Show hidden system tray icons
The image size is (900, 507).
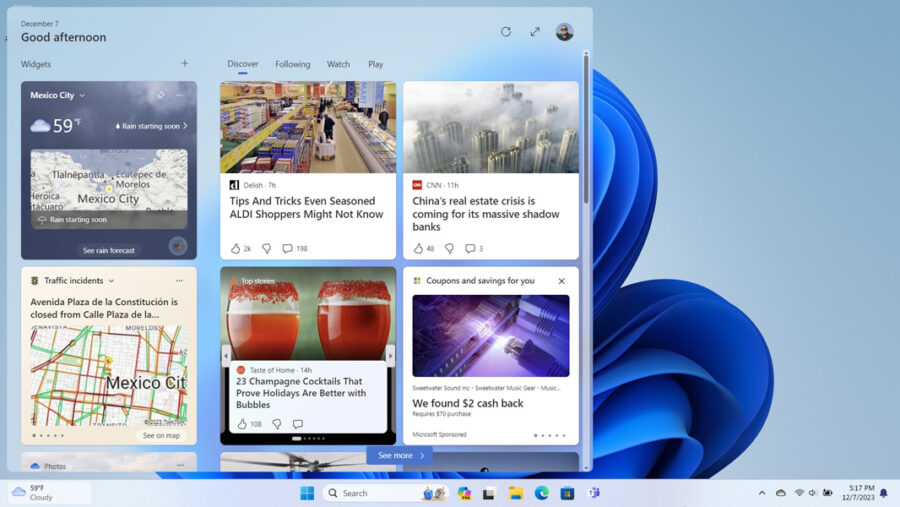point(762,493)
